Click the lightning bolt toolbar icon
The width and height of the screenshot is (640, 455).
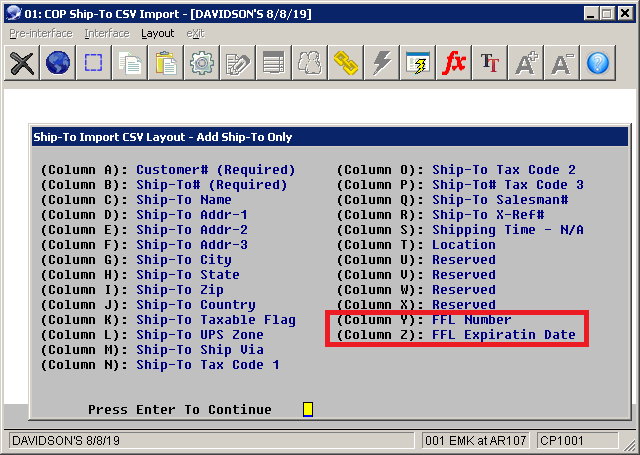tap(382, 63)
